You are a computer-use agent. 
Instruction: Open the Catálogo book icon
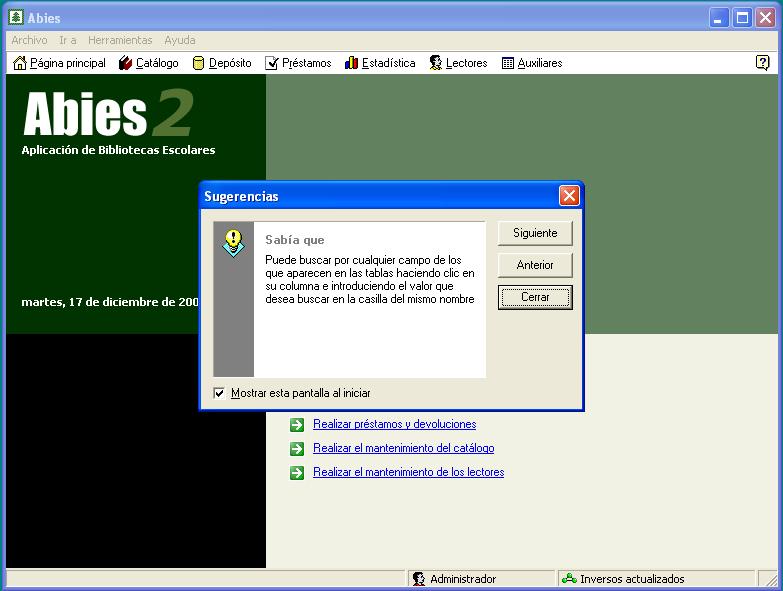pyautogui.click(x=125, y=63)
